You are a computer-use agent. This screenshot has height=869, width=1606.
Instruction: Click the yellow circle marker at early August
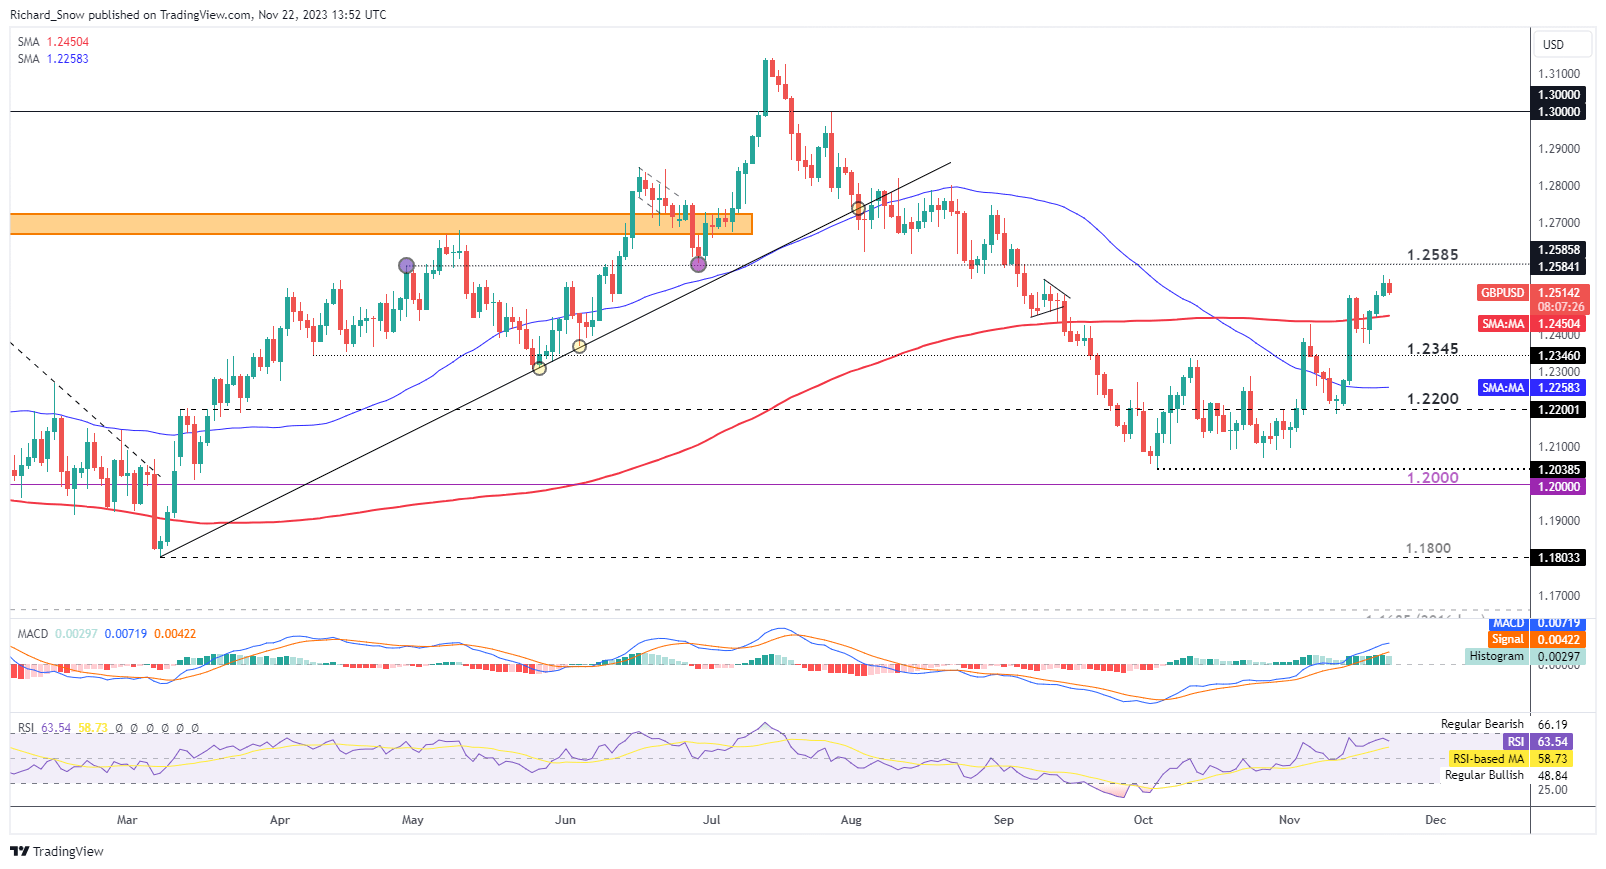click(x=858, y=208)
